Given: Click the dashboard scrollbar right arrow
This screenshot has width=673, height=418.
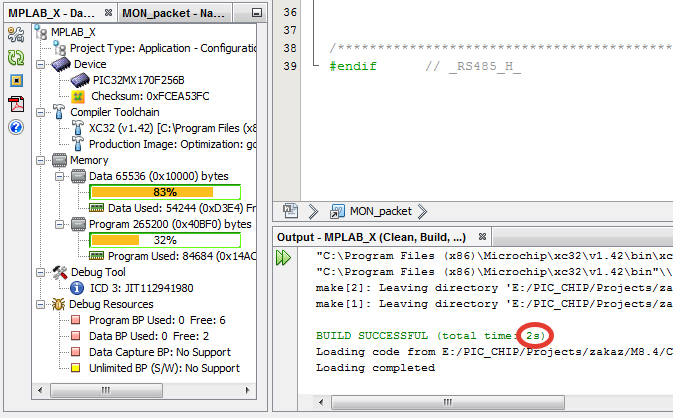Looking at the screenshot, I should pyautogui.click(x=248, y=390).
